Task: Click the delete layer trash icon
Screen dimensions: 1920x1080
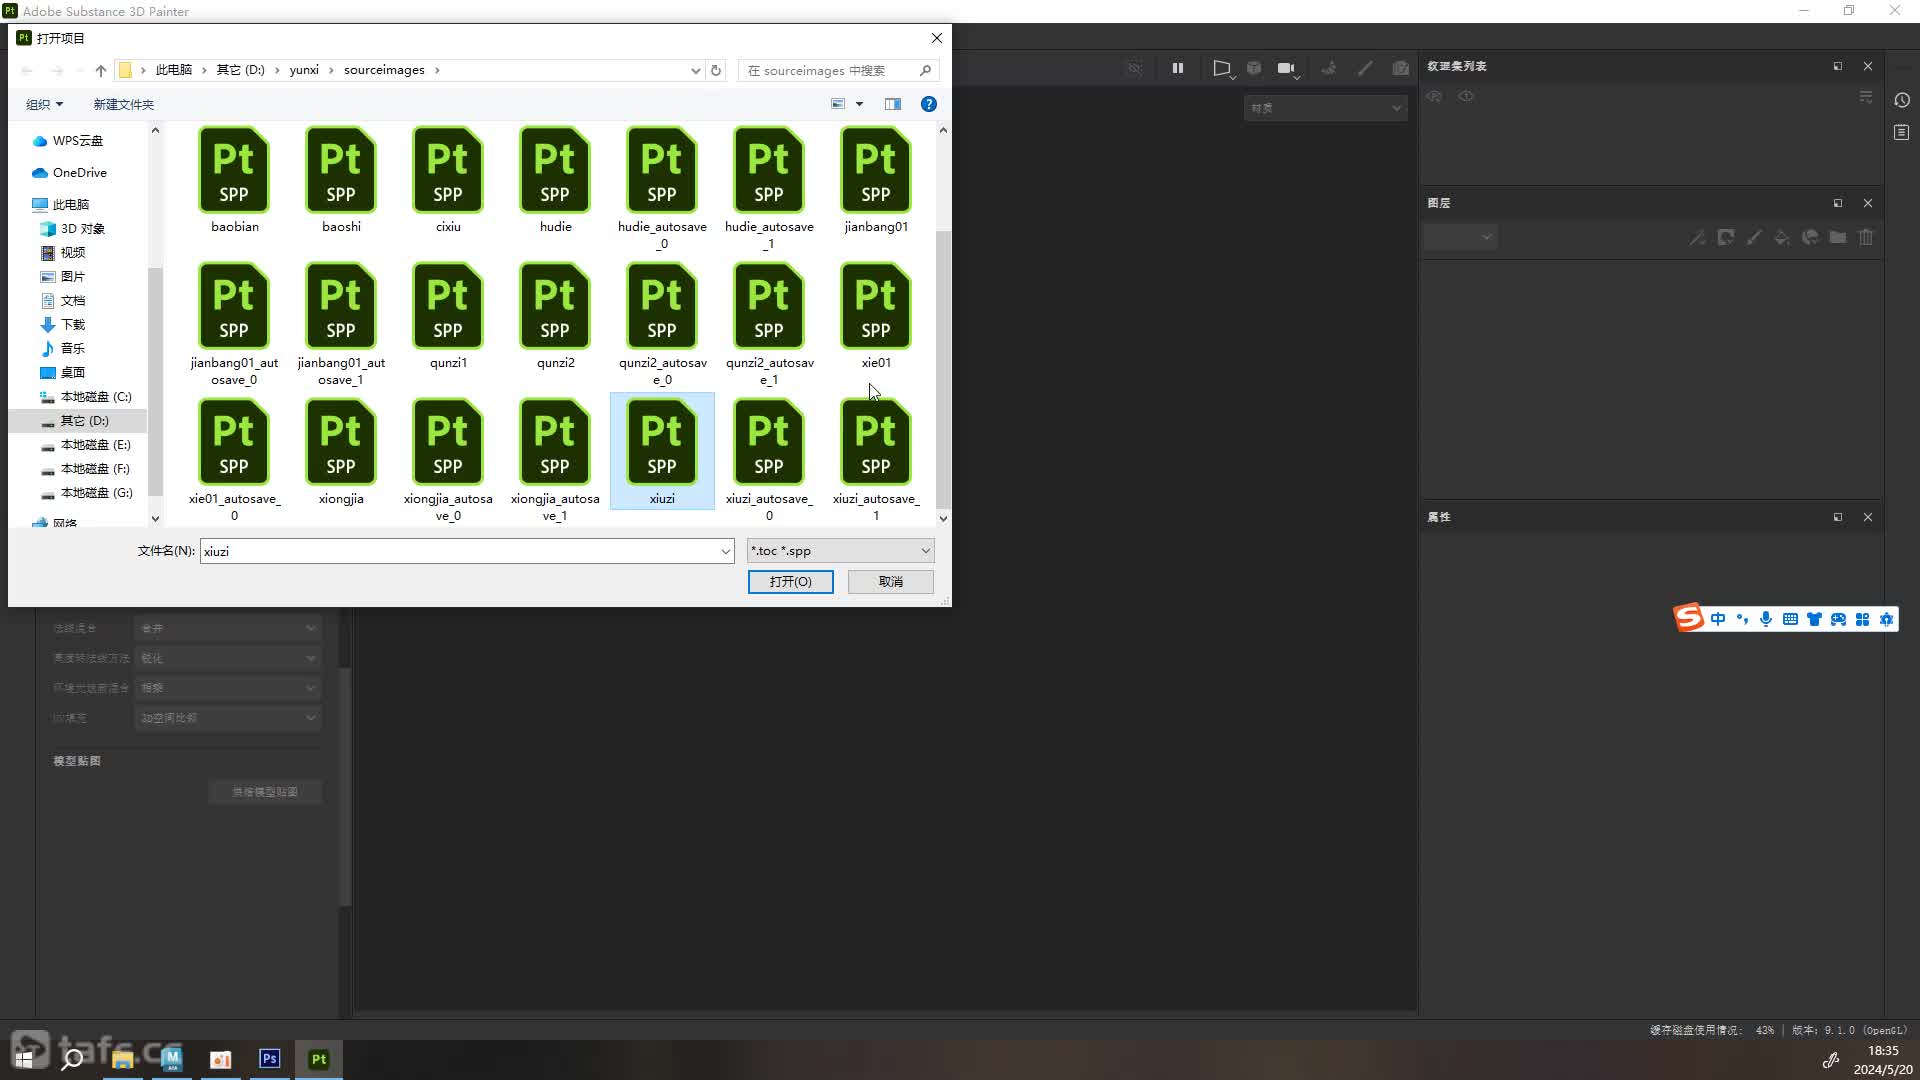Action: point(1866,237)
